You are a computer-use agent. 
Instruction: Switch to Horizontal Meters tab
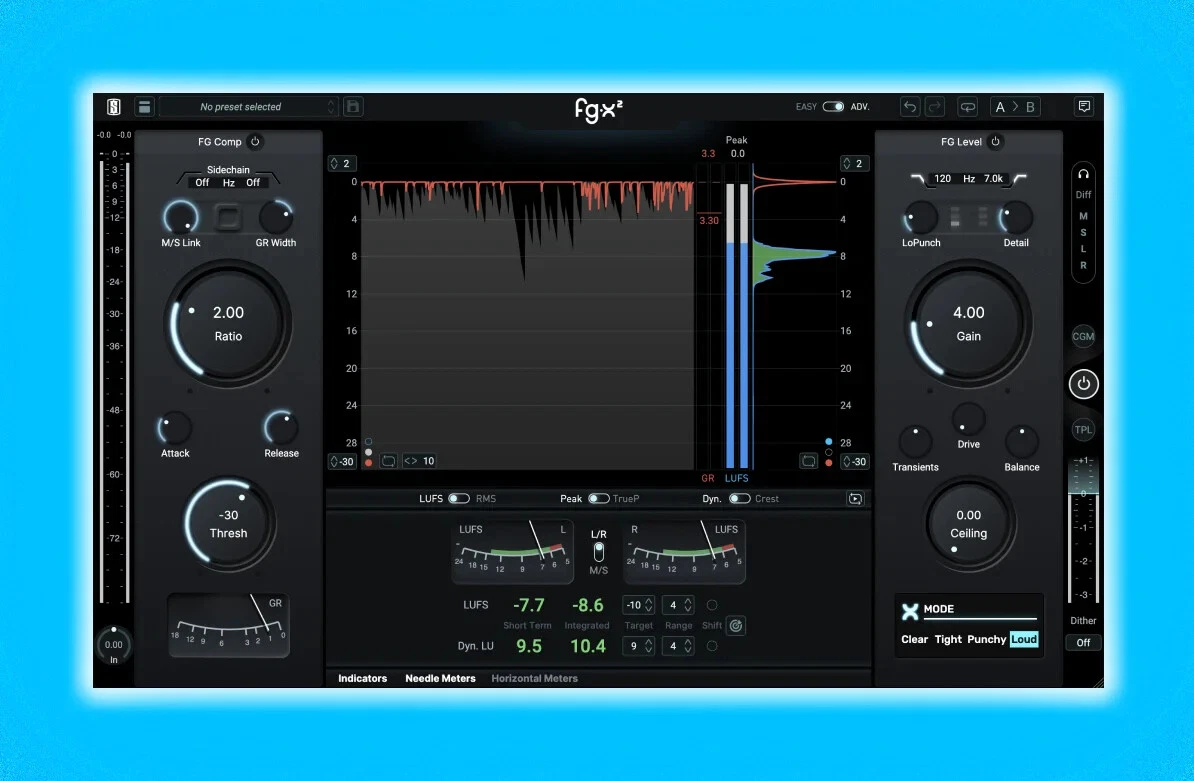click(535, 678)
